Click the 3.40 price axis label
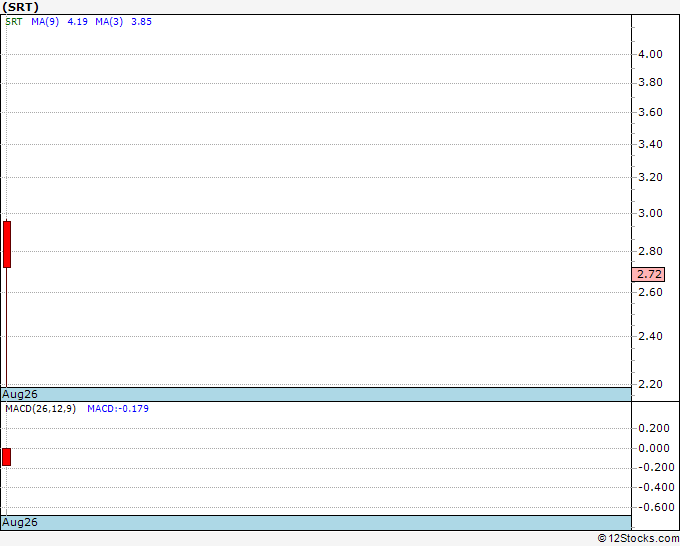 pos(650,144)
